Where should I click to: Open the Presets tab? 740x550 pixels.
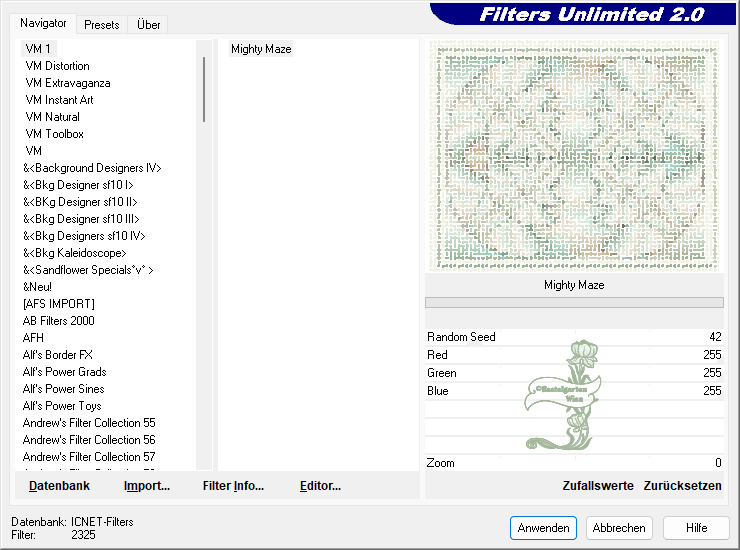click(x=101, y=25)
